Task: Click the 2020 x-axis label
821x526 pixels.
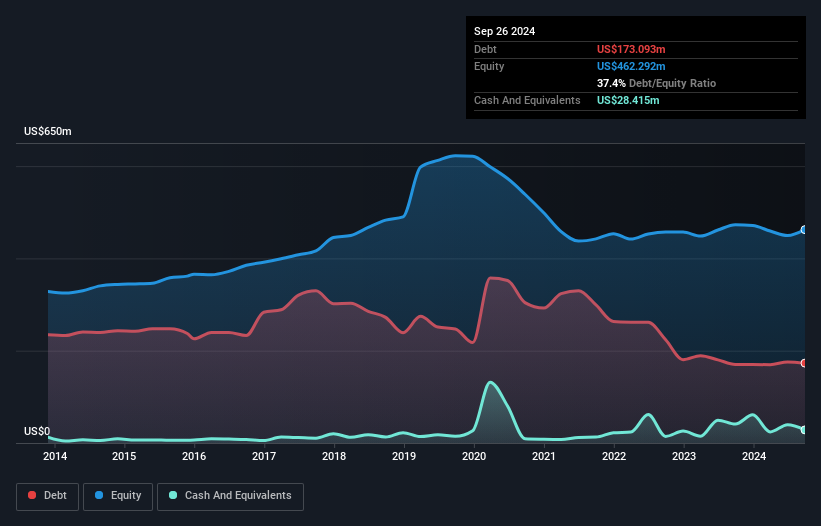Action: 474,456
